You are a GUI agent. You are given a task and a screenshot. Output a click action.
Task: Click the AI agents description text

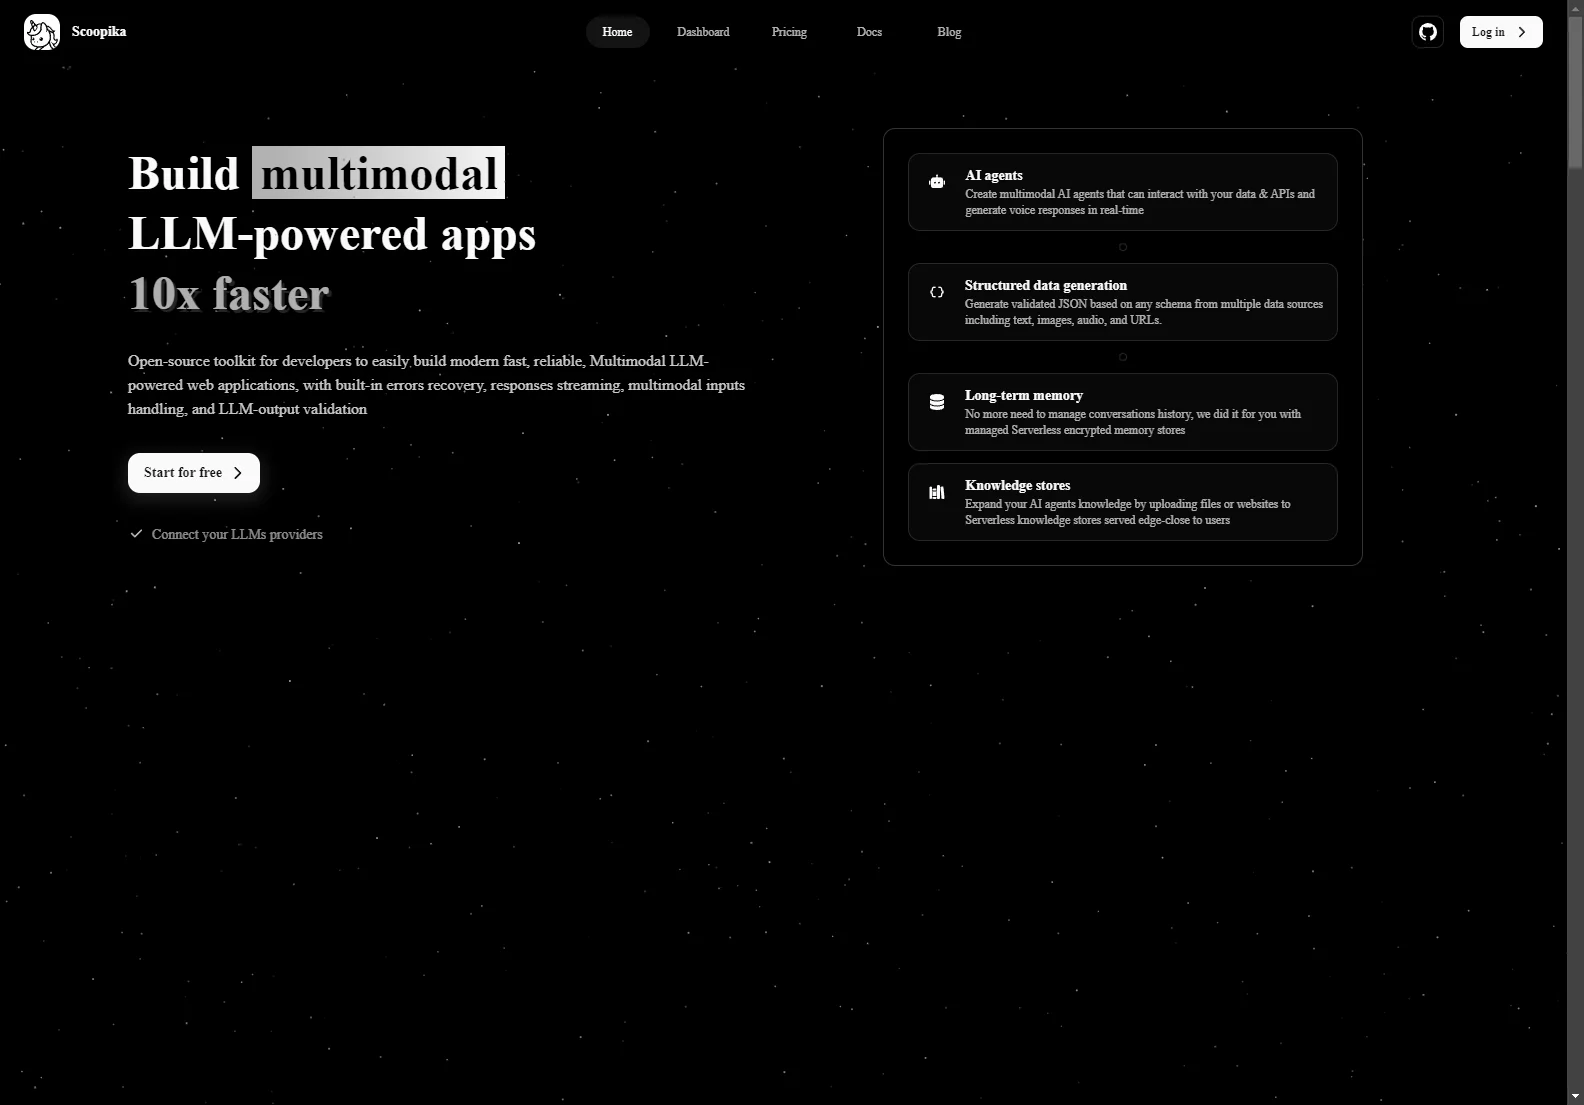coord(1140,202)
